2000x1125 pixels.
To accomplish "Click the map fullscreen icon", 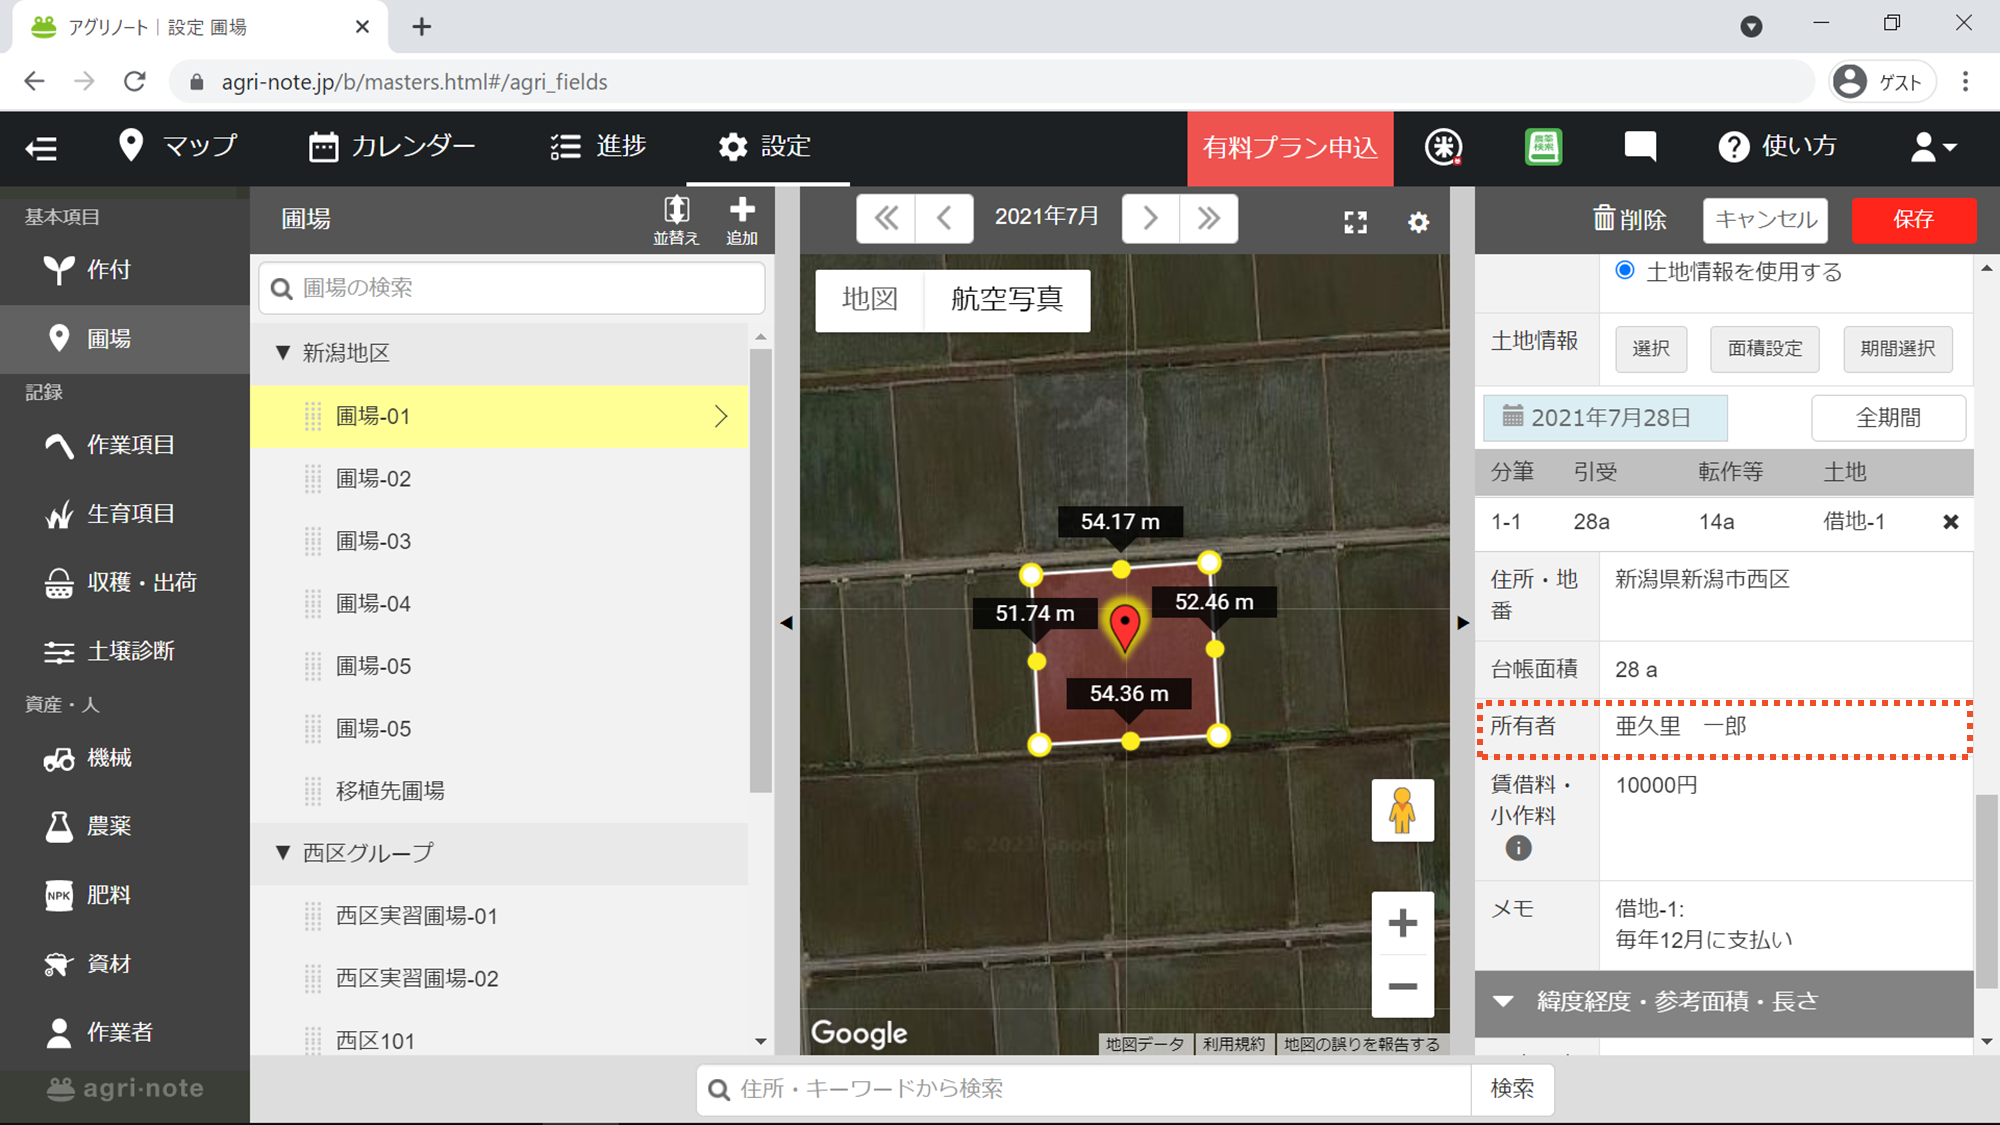I will (x=1355, y=222).
